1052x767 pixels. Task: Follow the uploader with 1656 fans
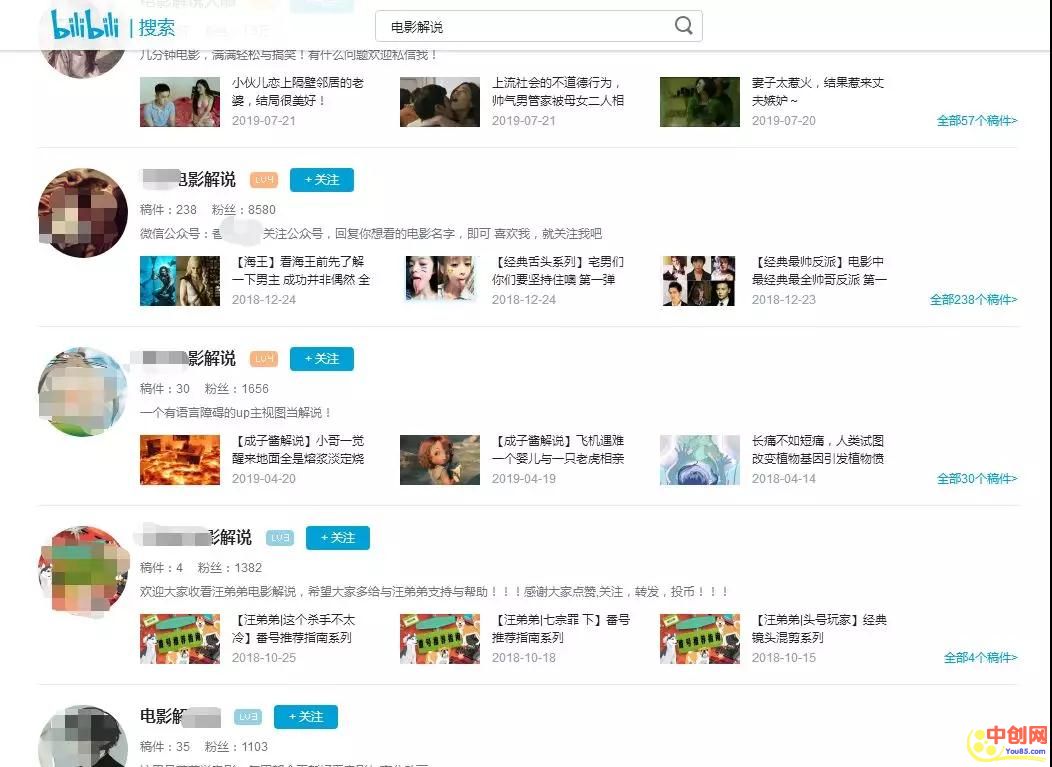coord(321,359)
